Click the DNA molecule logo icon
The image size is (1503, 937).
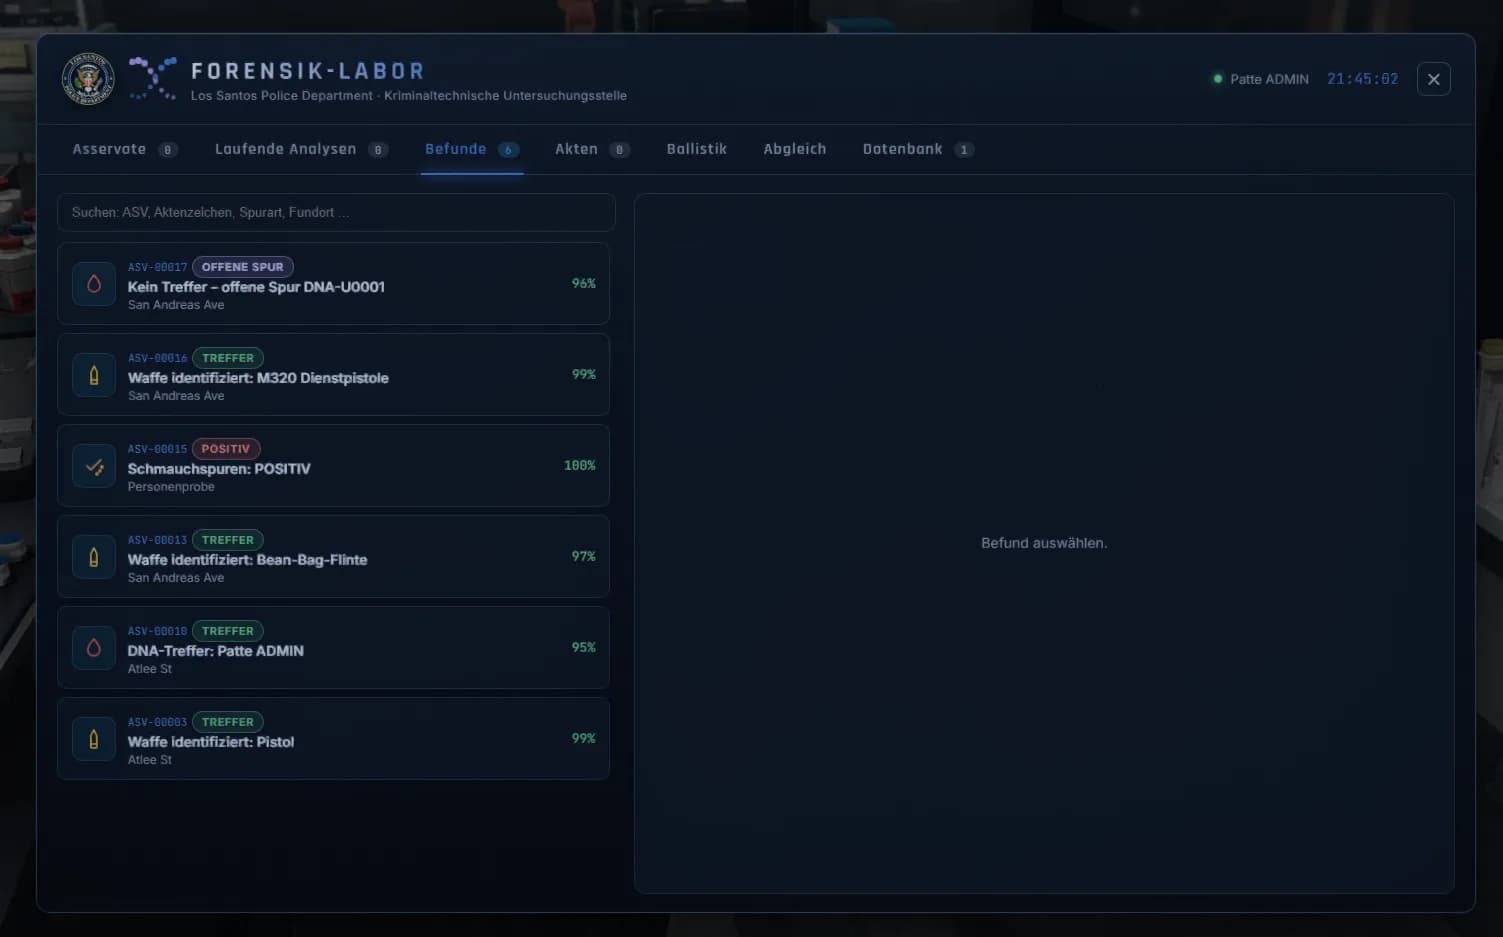tap(153, 78)
